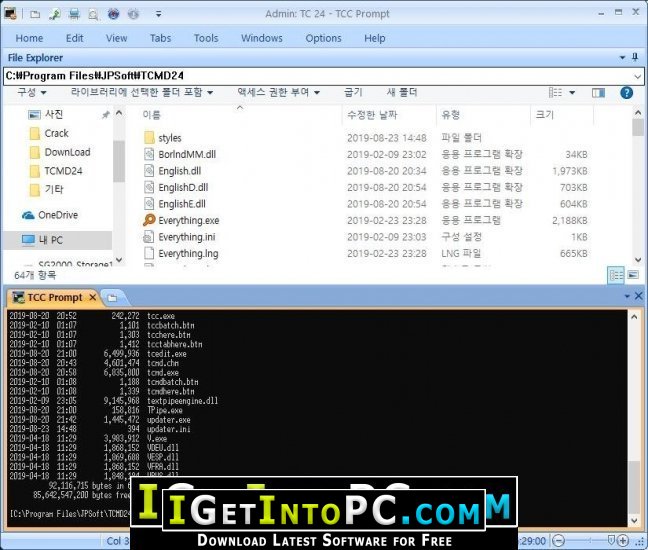Open the 구성 (Organize) dropdown
This screenshot has height=550, width=648.
(x=31, y=92)
